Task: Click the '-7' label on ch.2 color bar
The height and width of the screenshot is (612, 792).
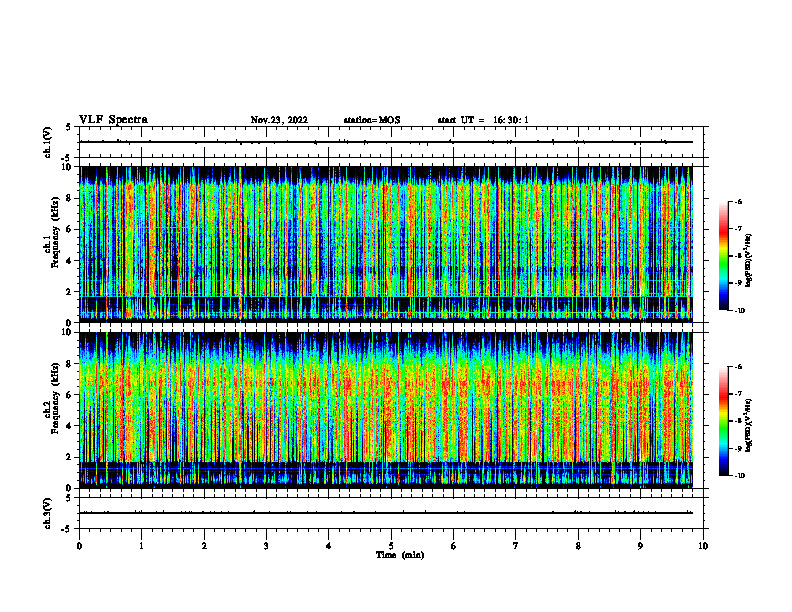Action: click(738, 394)
